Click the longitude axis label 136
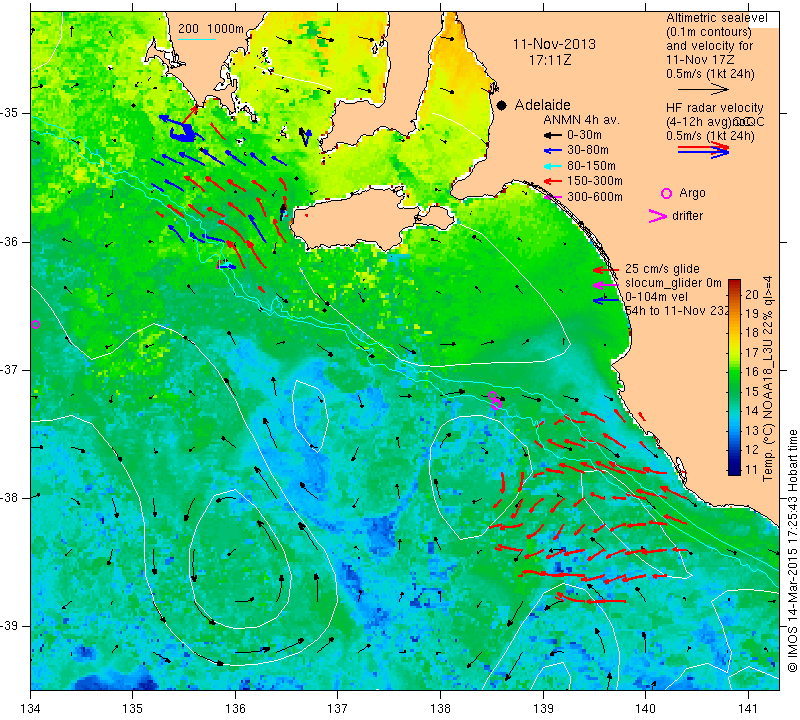The image size is (800, 720). [x=235, y=708]
